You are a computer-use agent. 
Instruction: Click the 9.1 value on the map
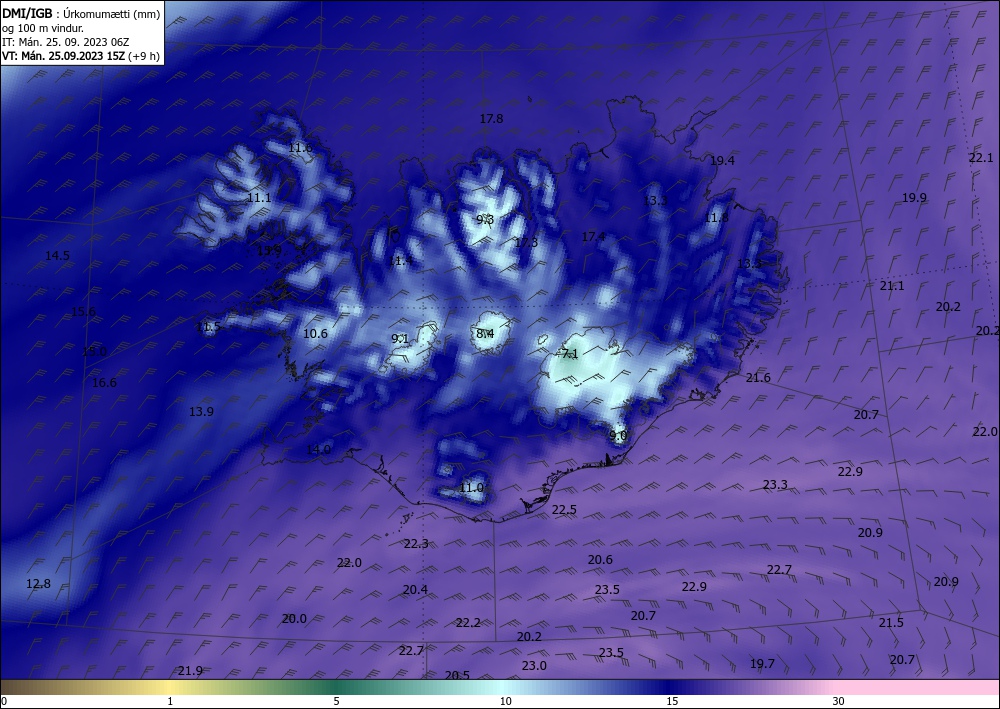(x=400, y=339)
